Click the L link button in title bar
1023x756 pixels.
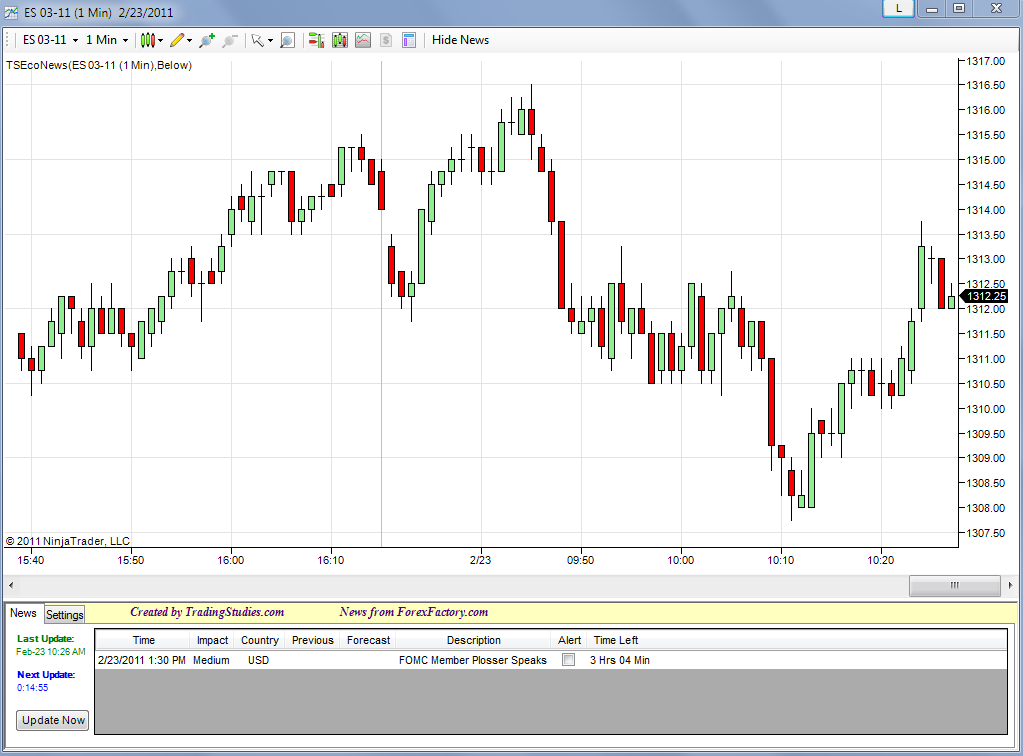click(898, 8)
